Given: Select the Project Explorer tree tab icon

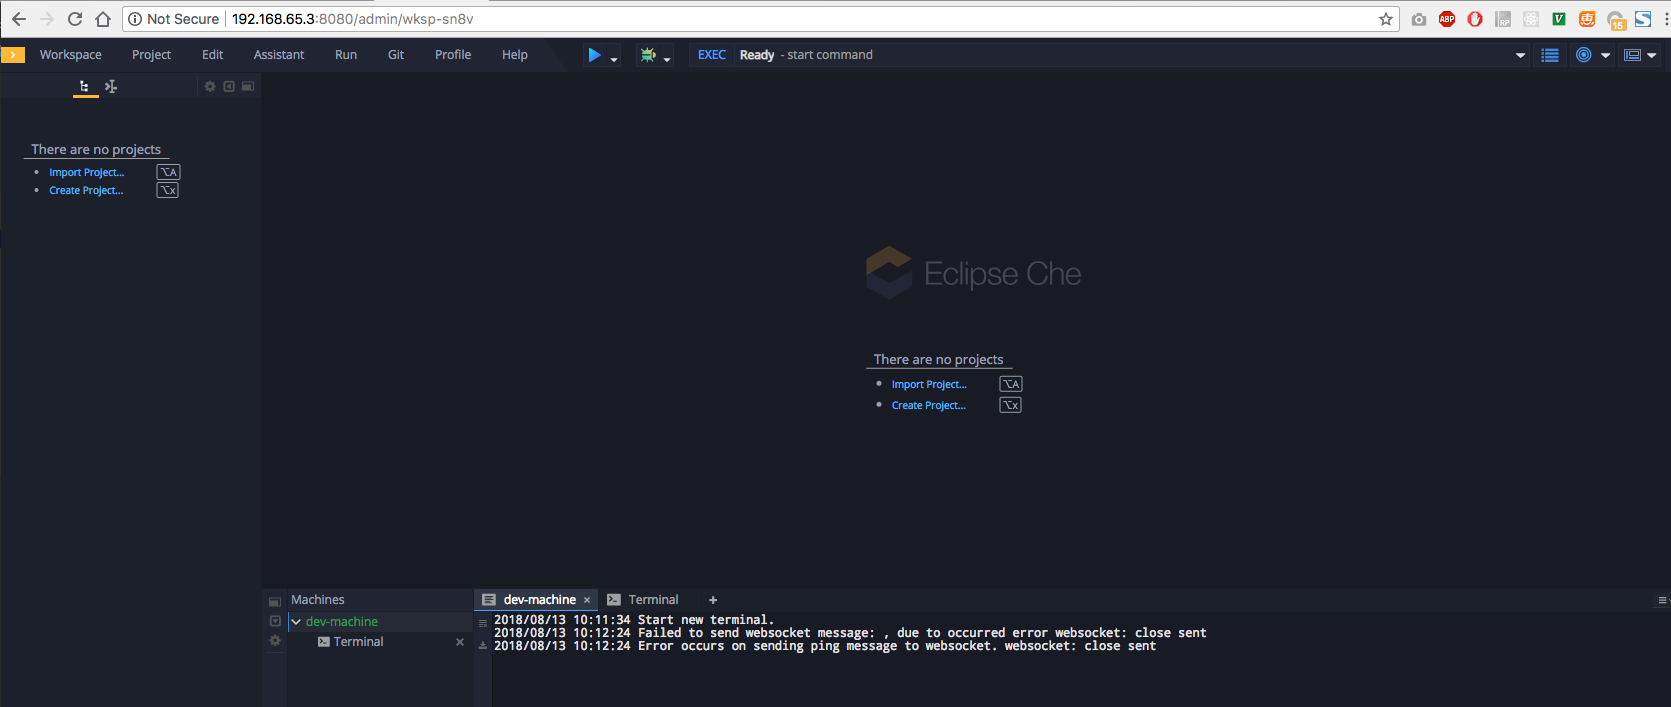Looking at the screenshot, I should coord(85,87).
